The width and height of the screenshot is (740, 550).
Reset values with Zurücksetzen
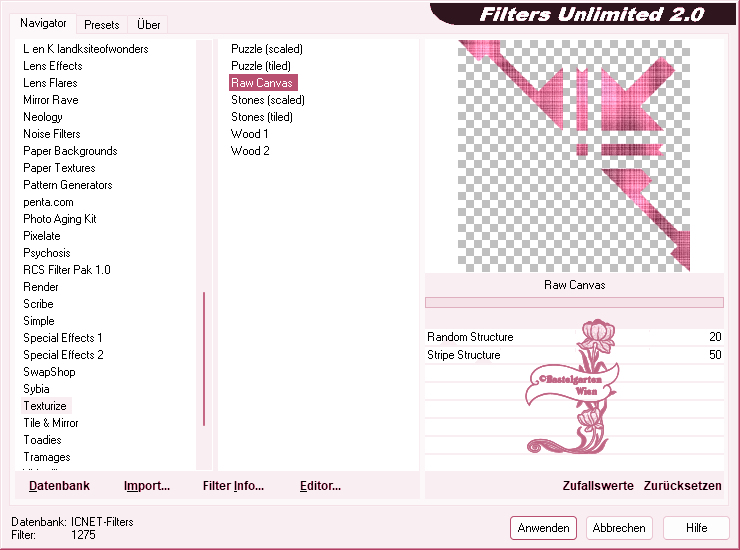point(682,486)
